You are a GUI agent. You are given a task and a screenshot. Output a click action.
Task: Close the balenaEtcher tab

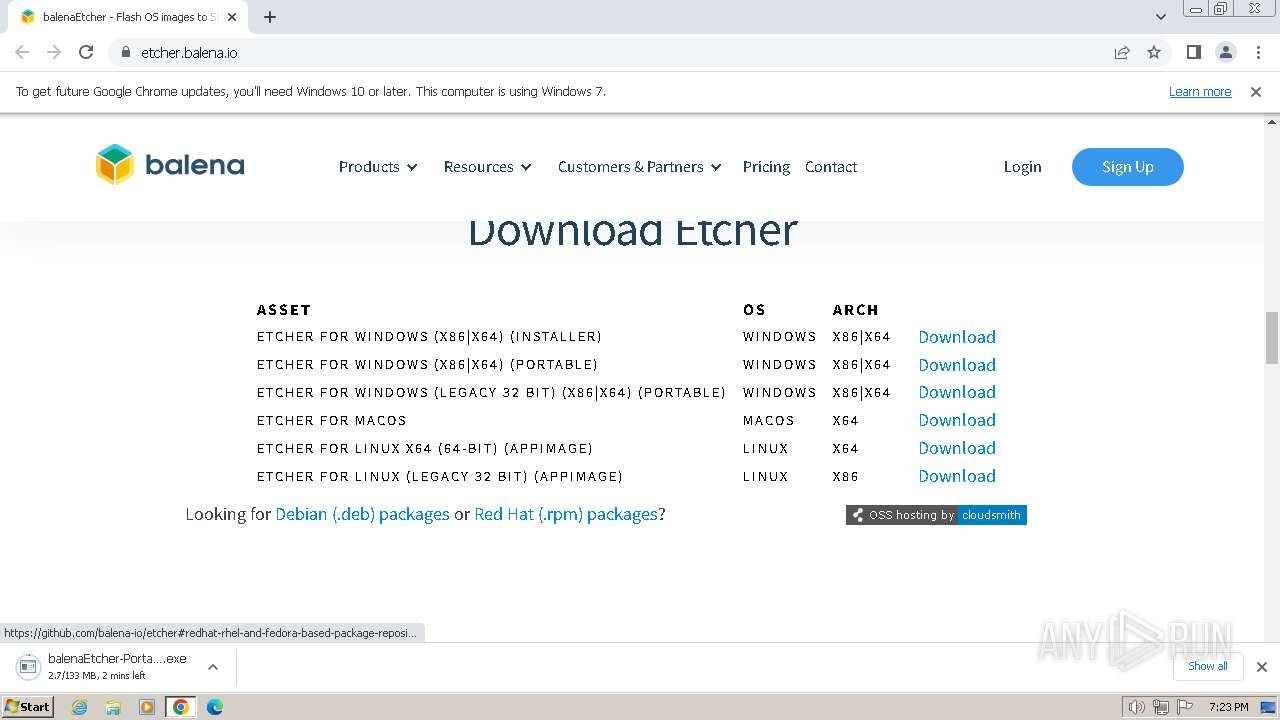point(232,17)
